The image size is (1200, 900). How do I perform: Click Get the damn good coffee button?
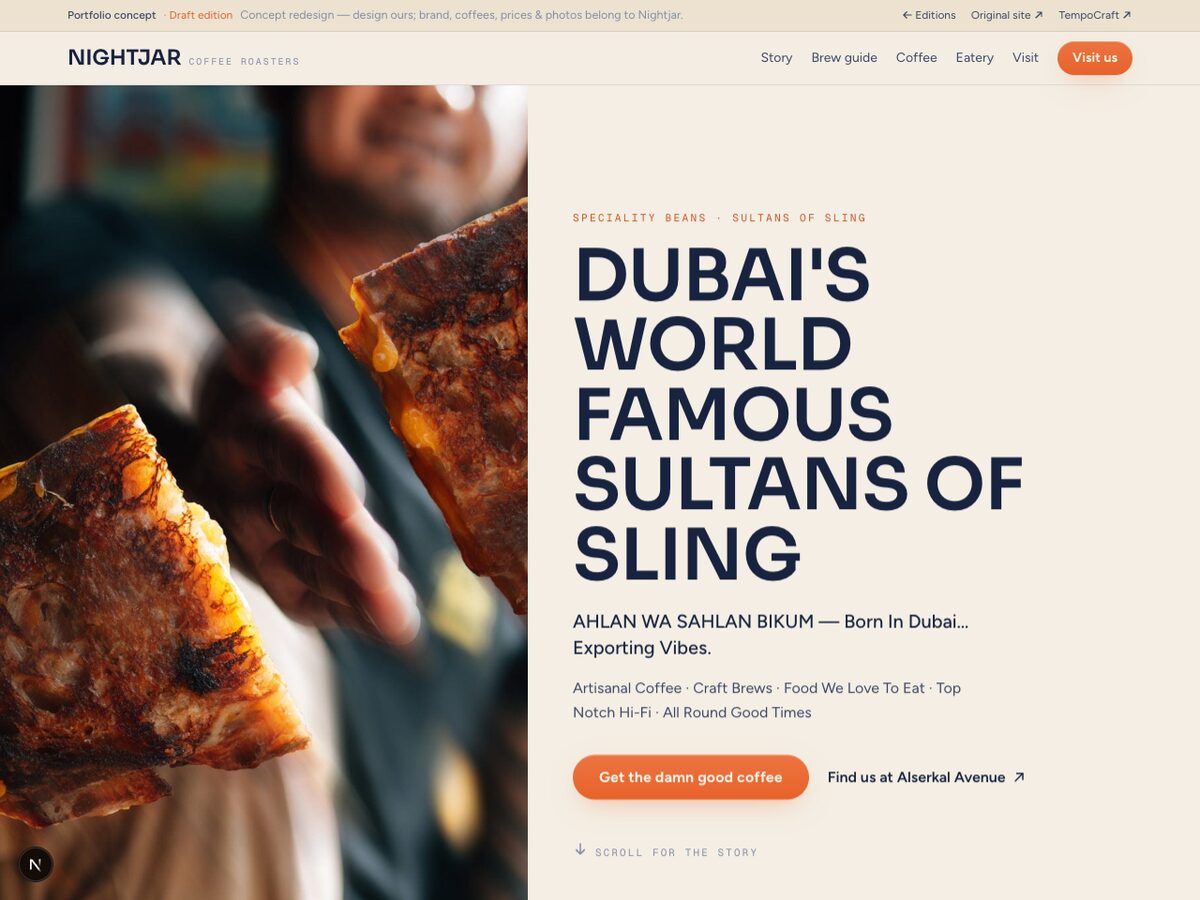(x=690, y=777)
